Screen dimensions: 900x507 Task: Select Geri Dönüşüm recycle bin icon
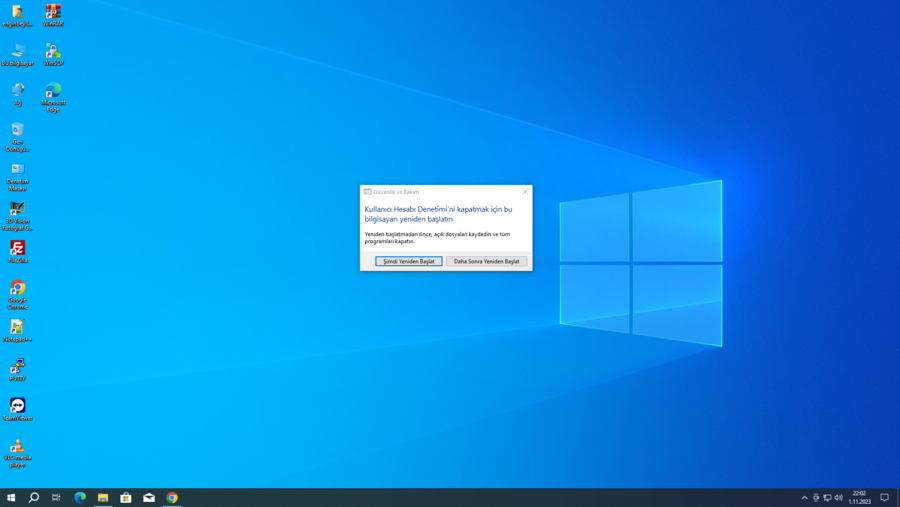pyautogui.click(x=17, y=137)
